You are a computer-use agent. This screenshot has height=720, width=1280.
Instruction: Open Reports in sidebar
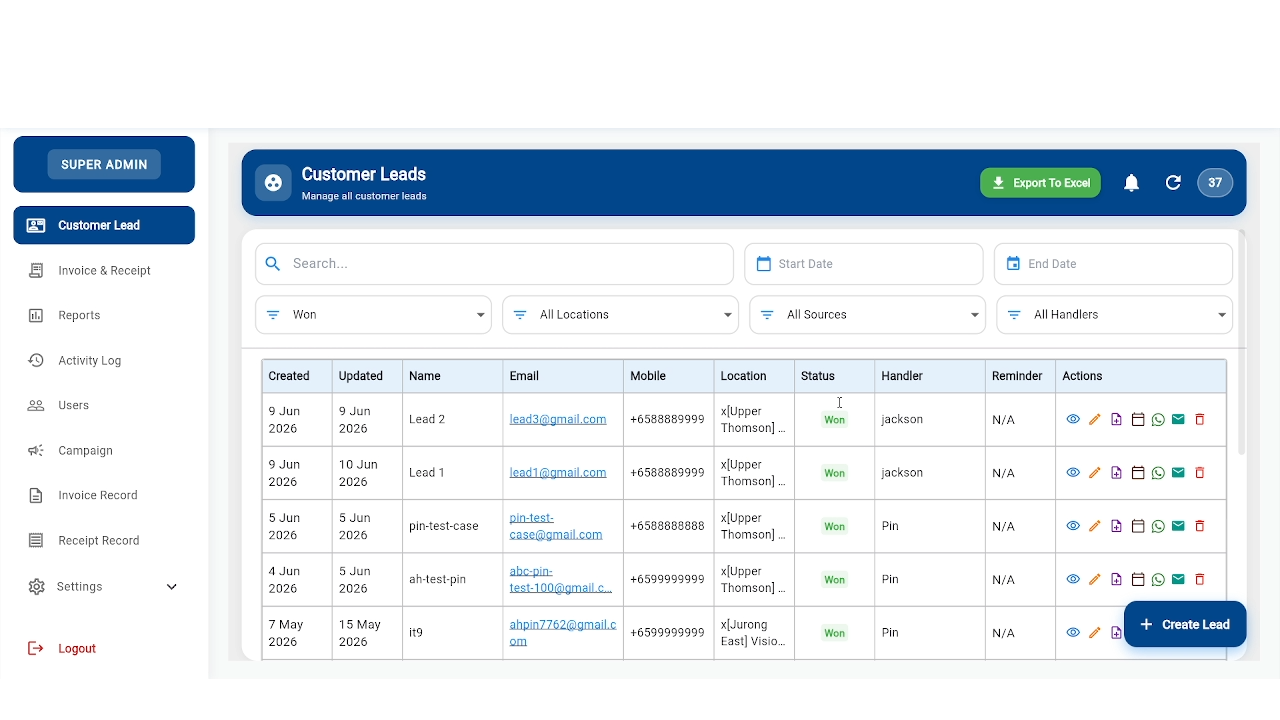[x=104, y=316]
